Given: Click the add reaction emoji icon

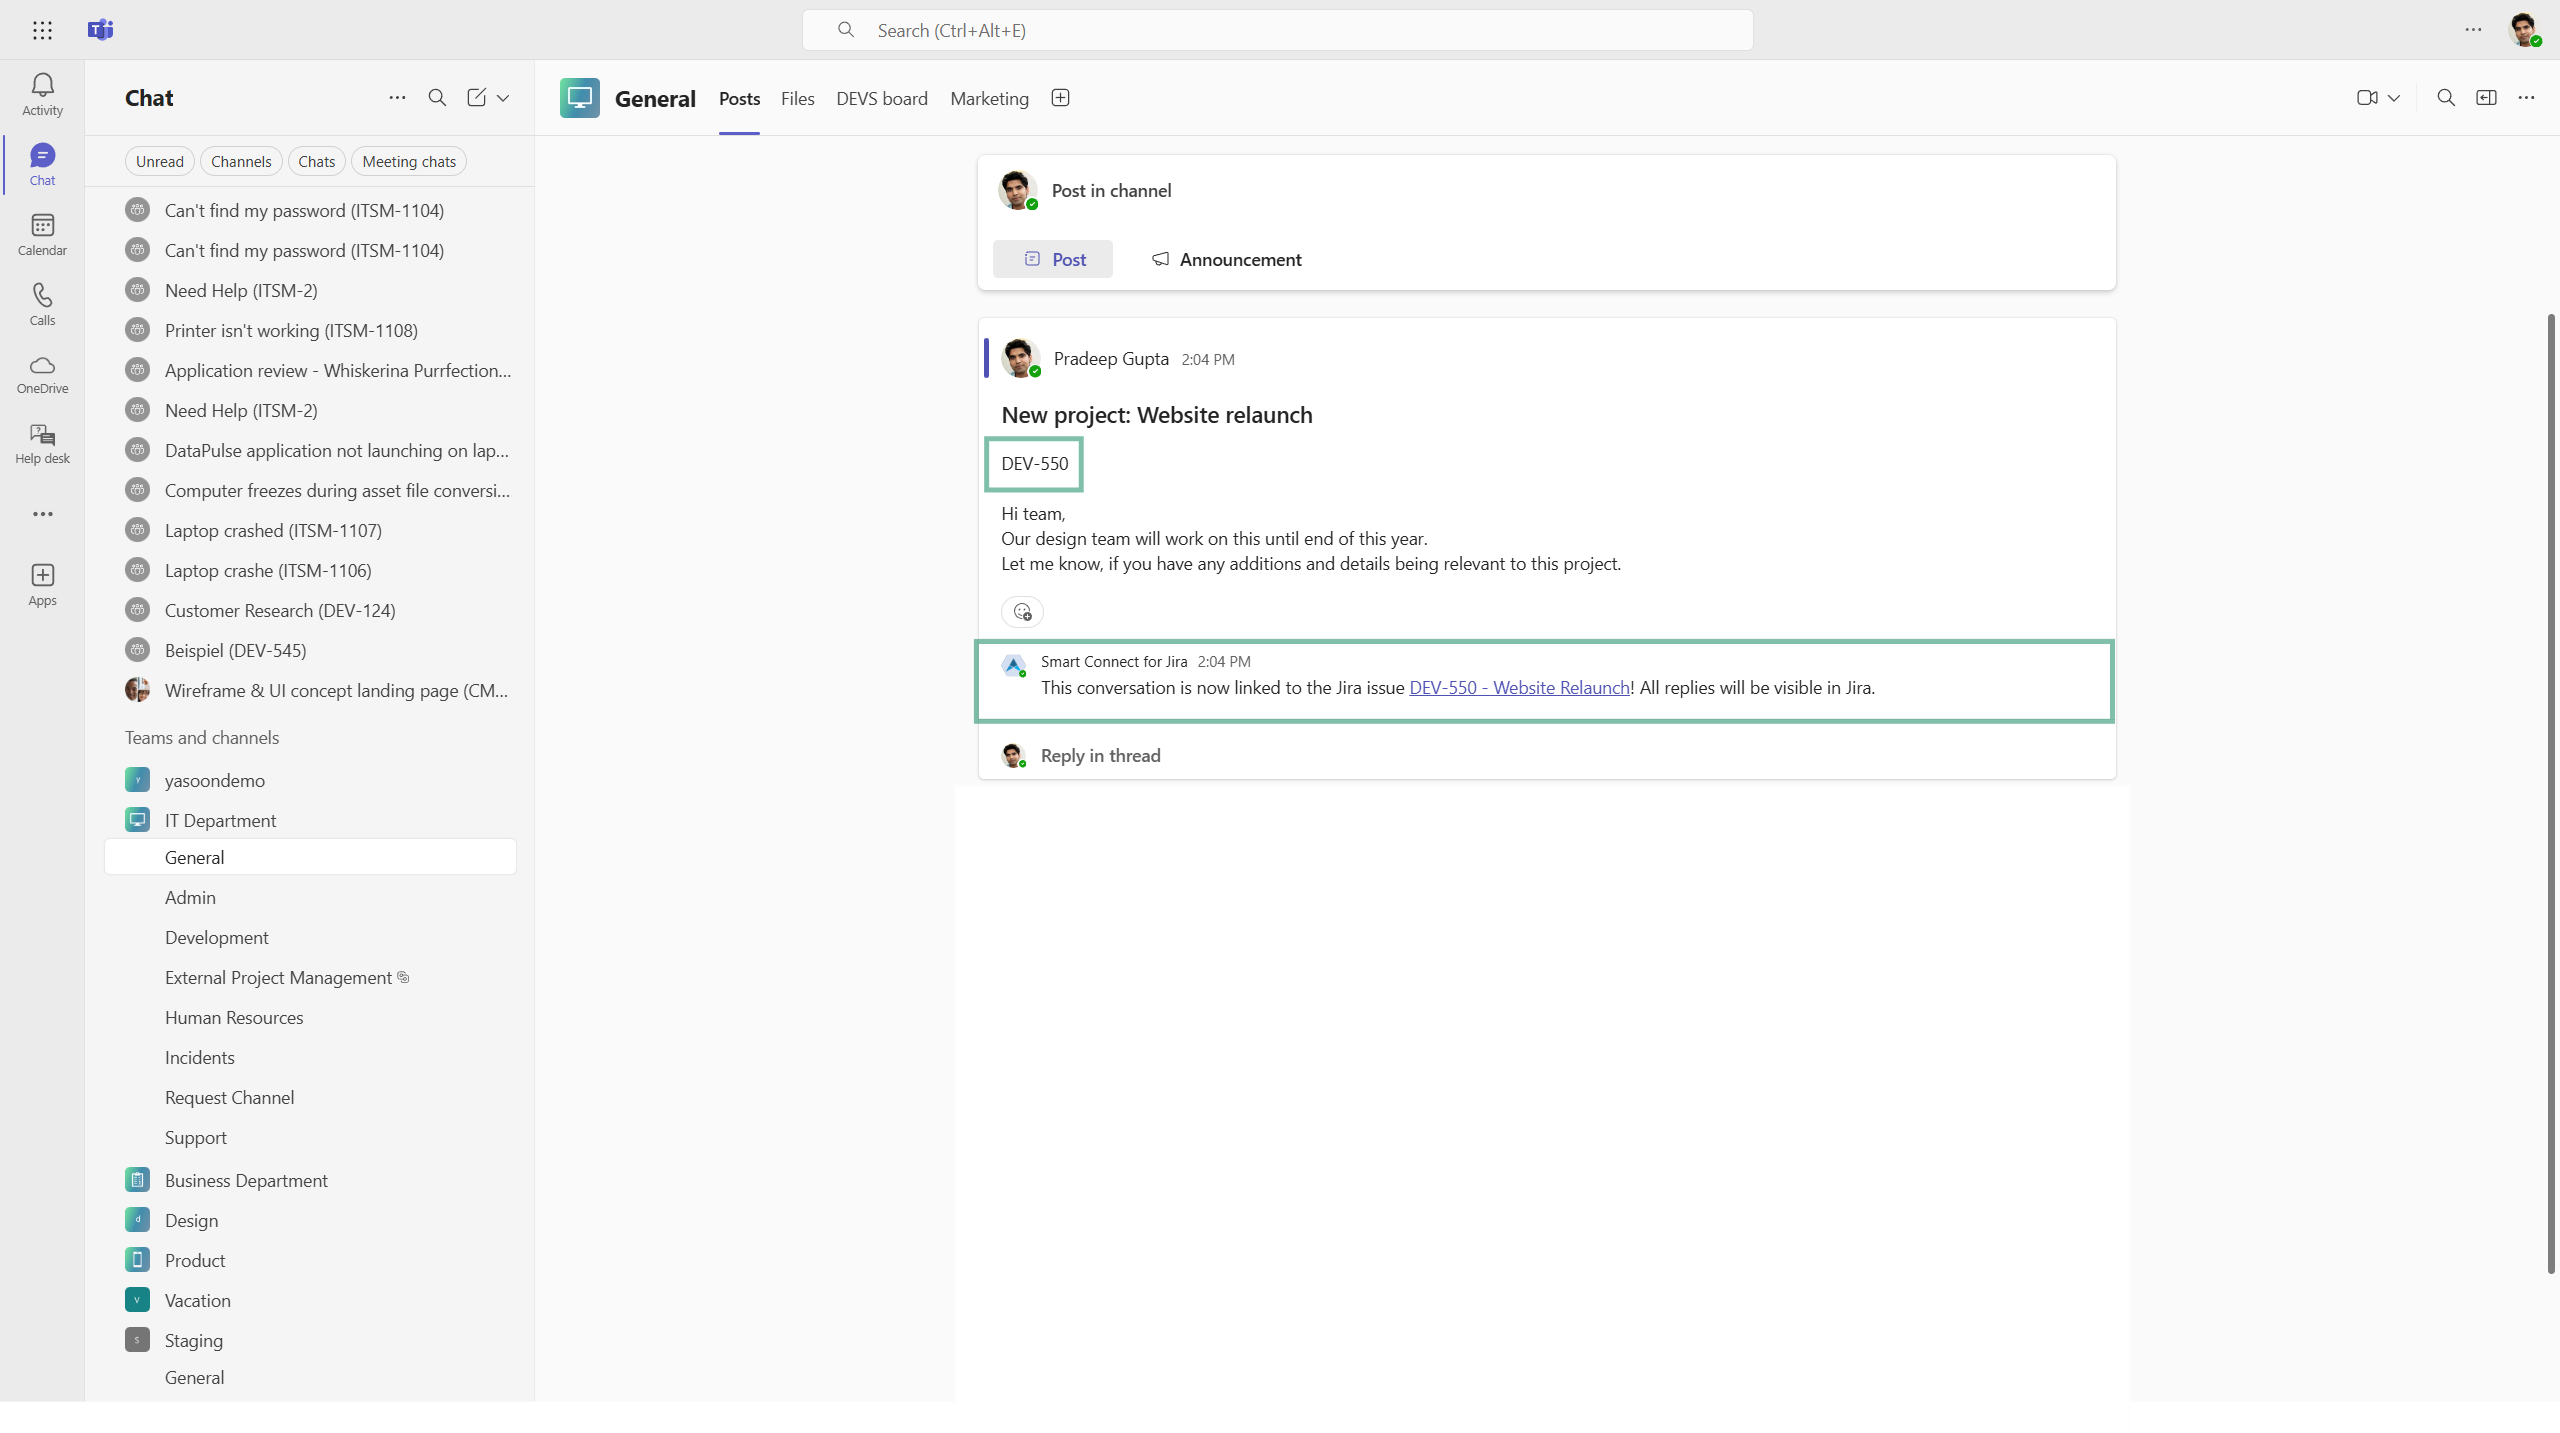Looking at the screenshot, I should pyautogui.click(x=1022, y=611).
